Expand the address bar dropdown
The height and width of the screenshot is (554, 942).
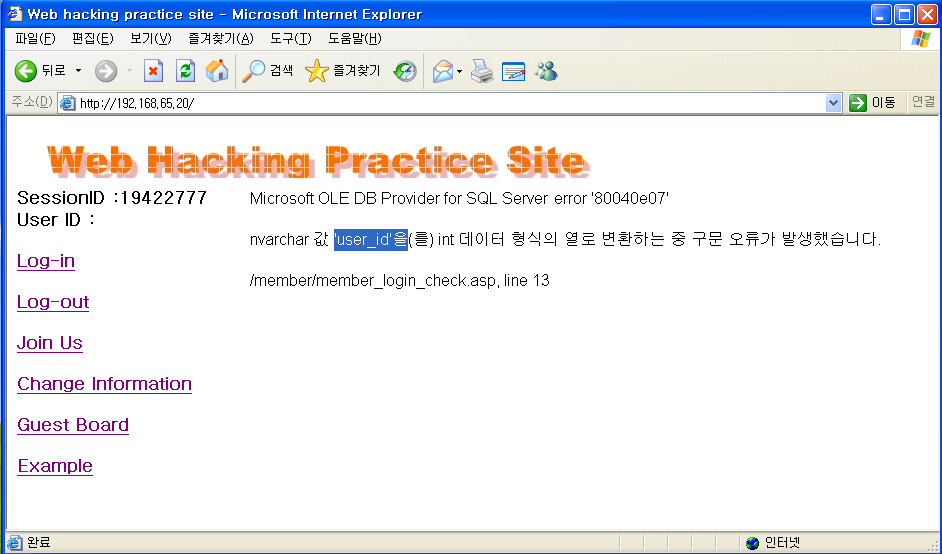pos(833,103)
